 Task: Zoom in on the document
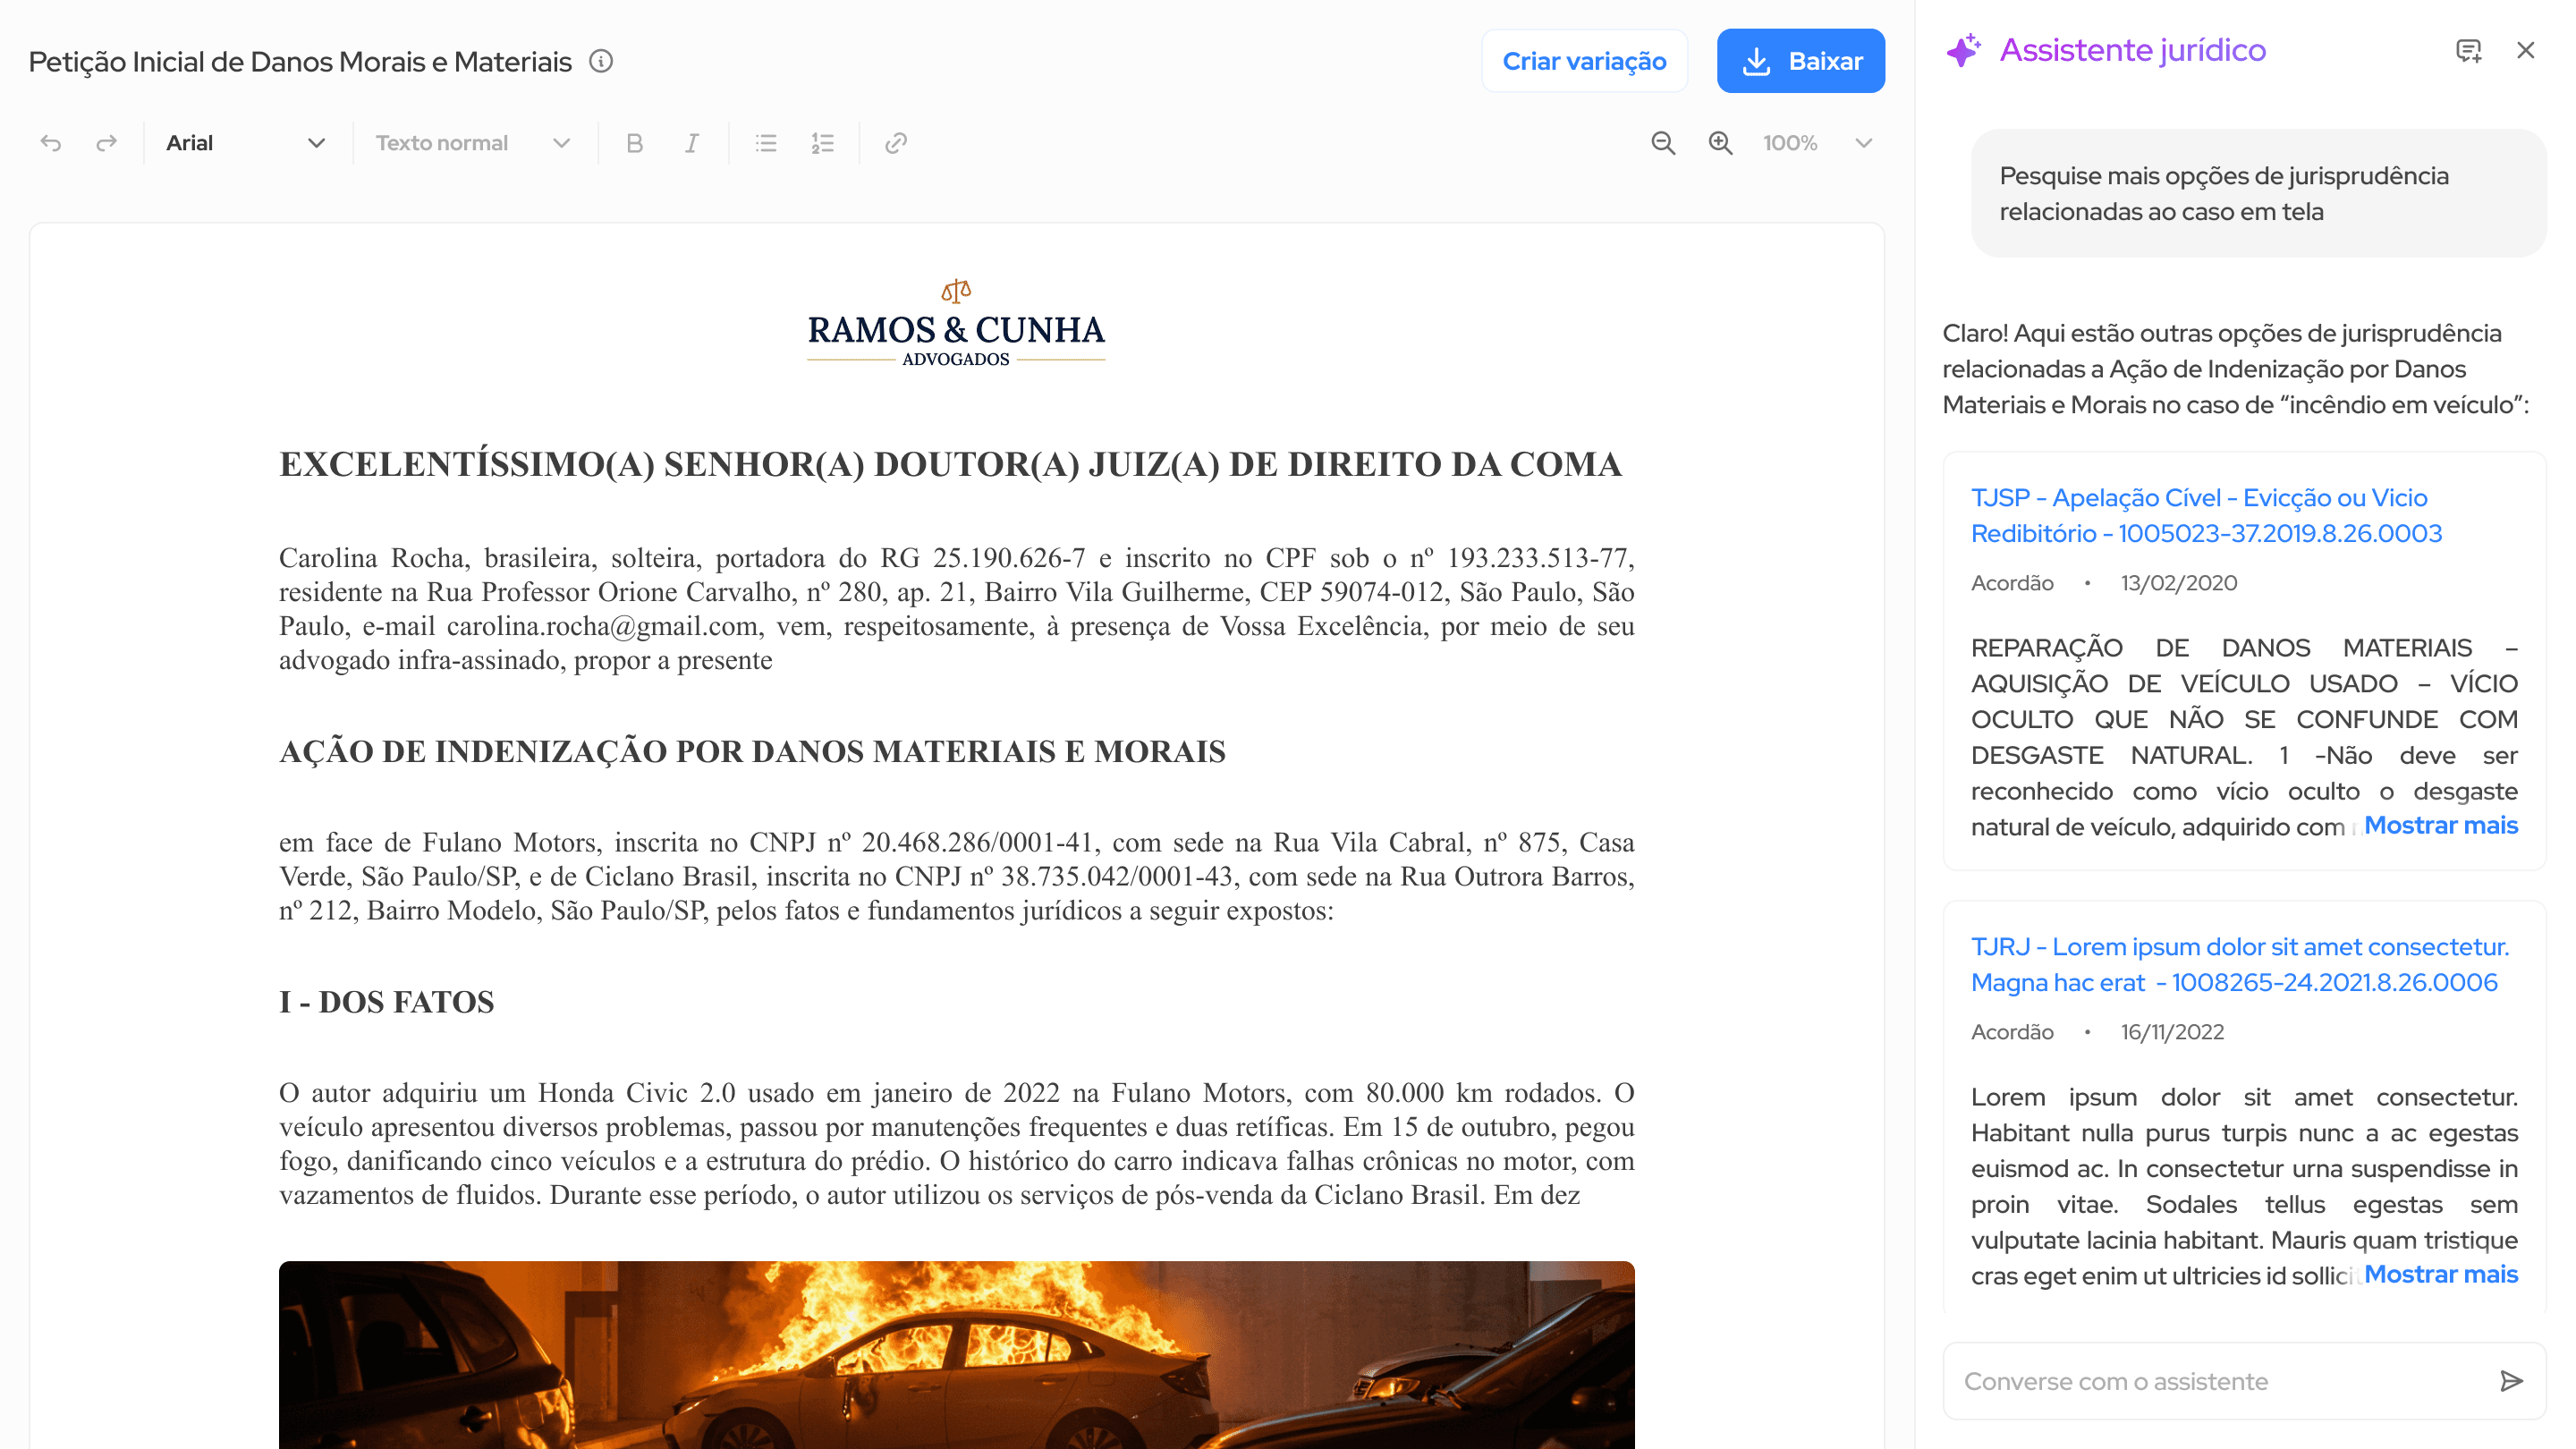1720,143
